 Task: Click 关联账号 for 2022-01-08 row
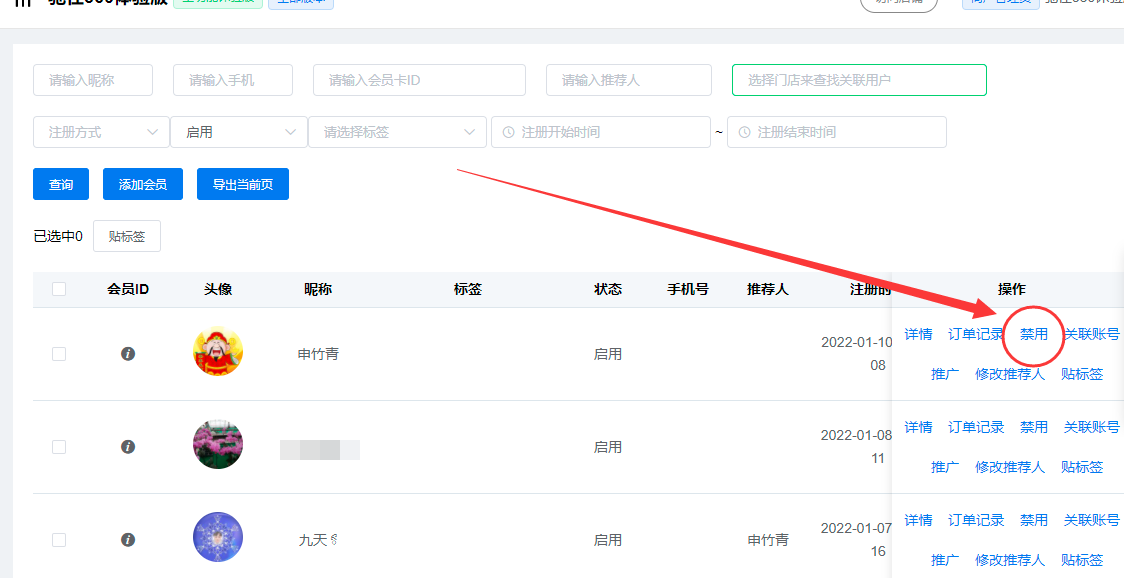point(1091,427)
